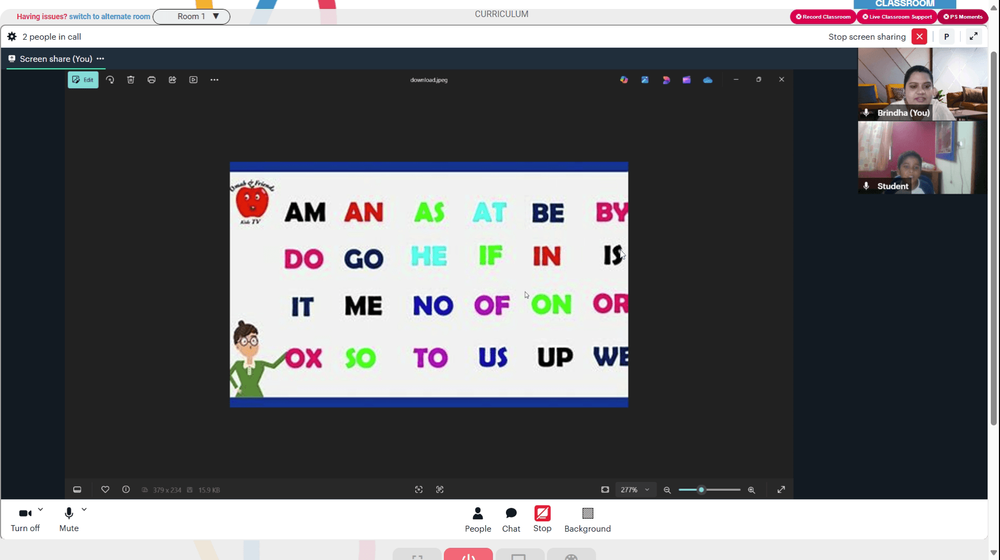The image size is (1000, 560).
Task: Click the Record Classroom button
Action: pos(823,17)
